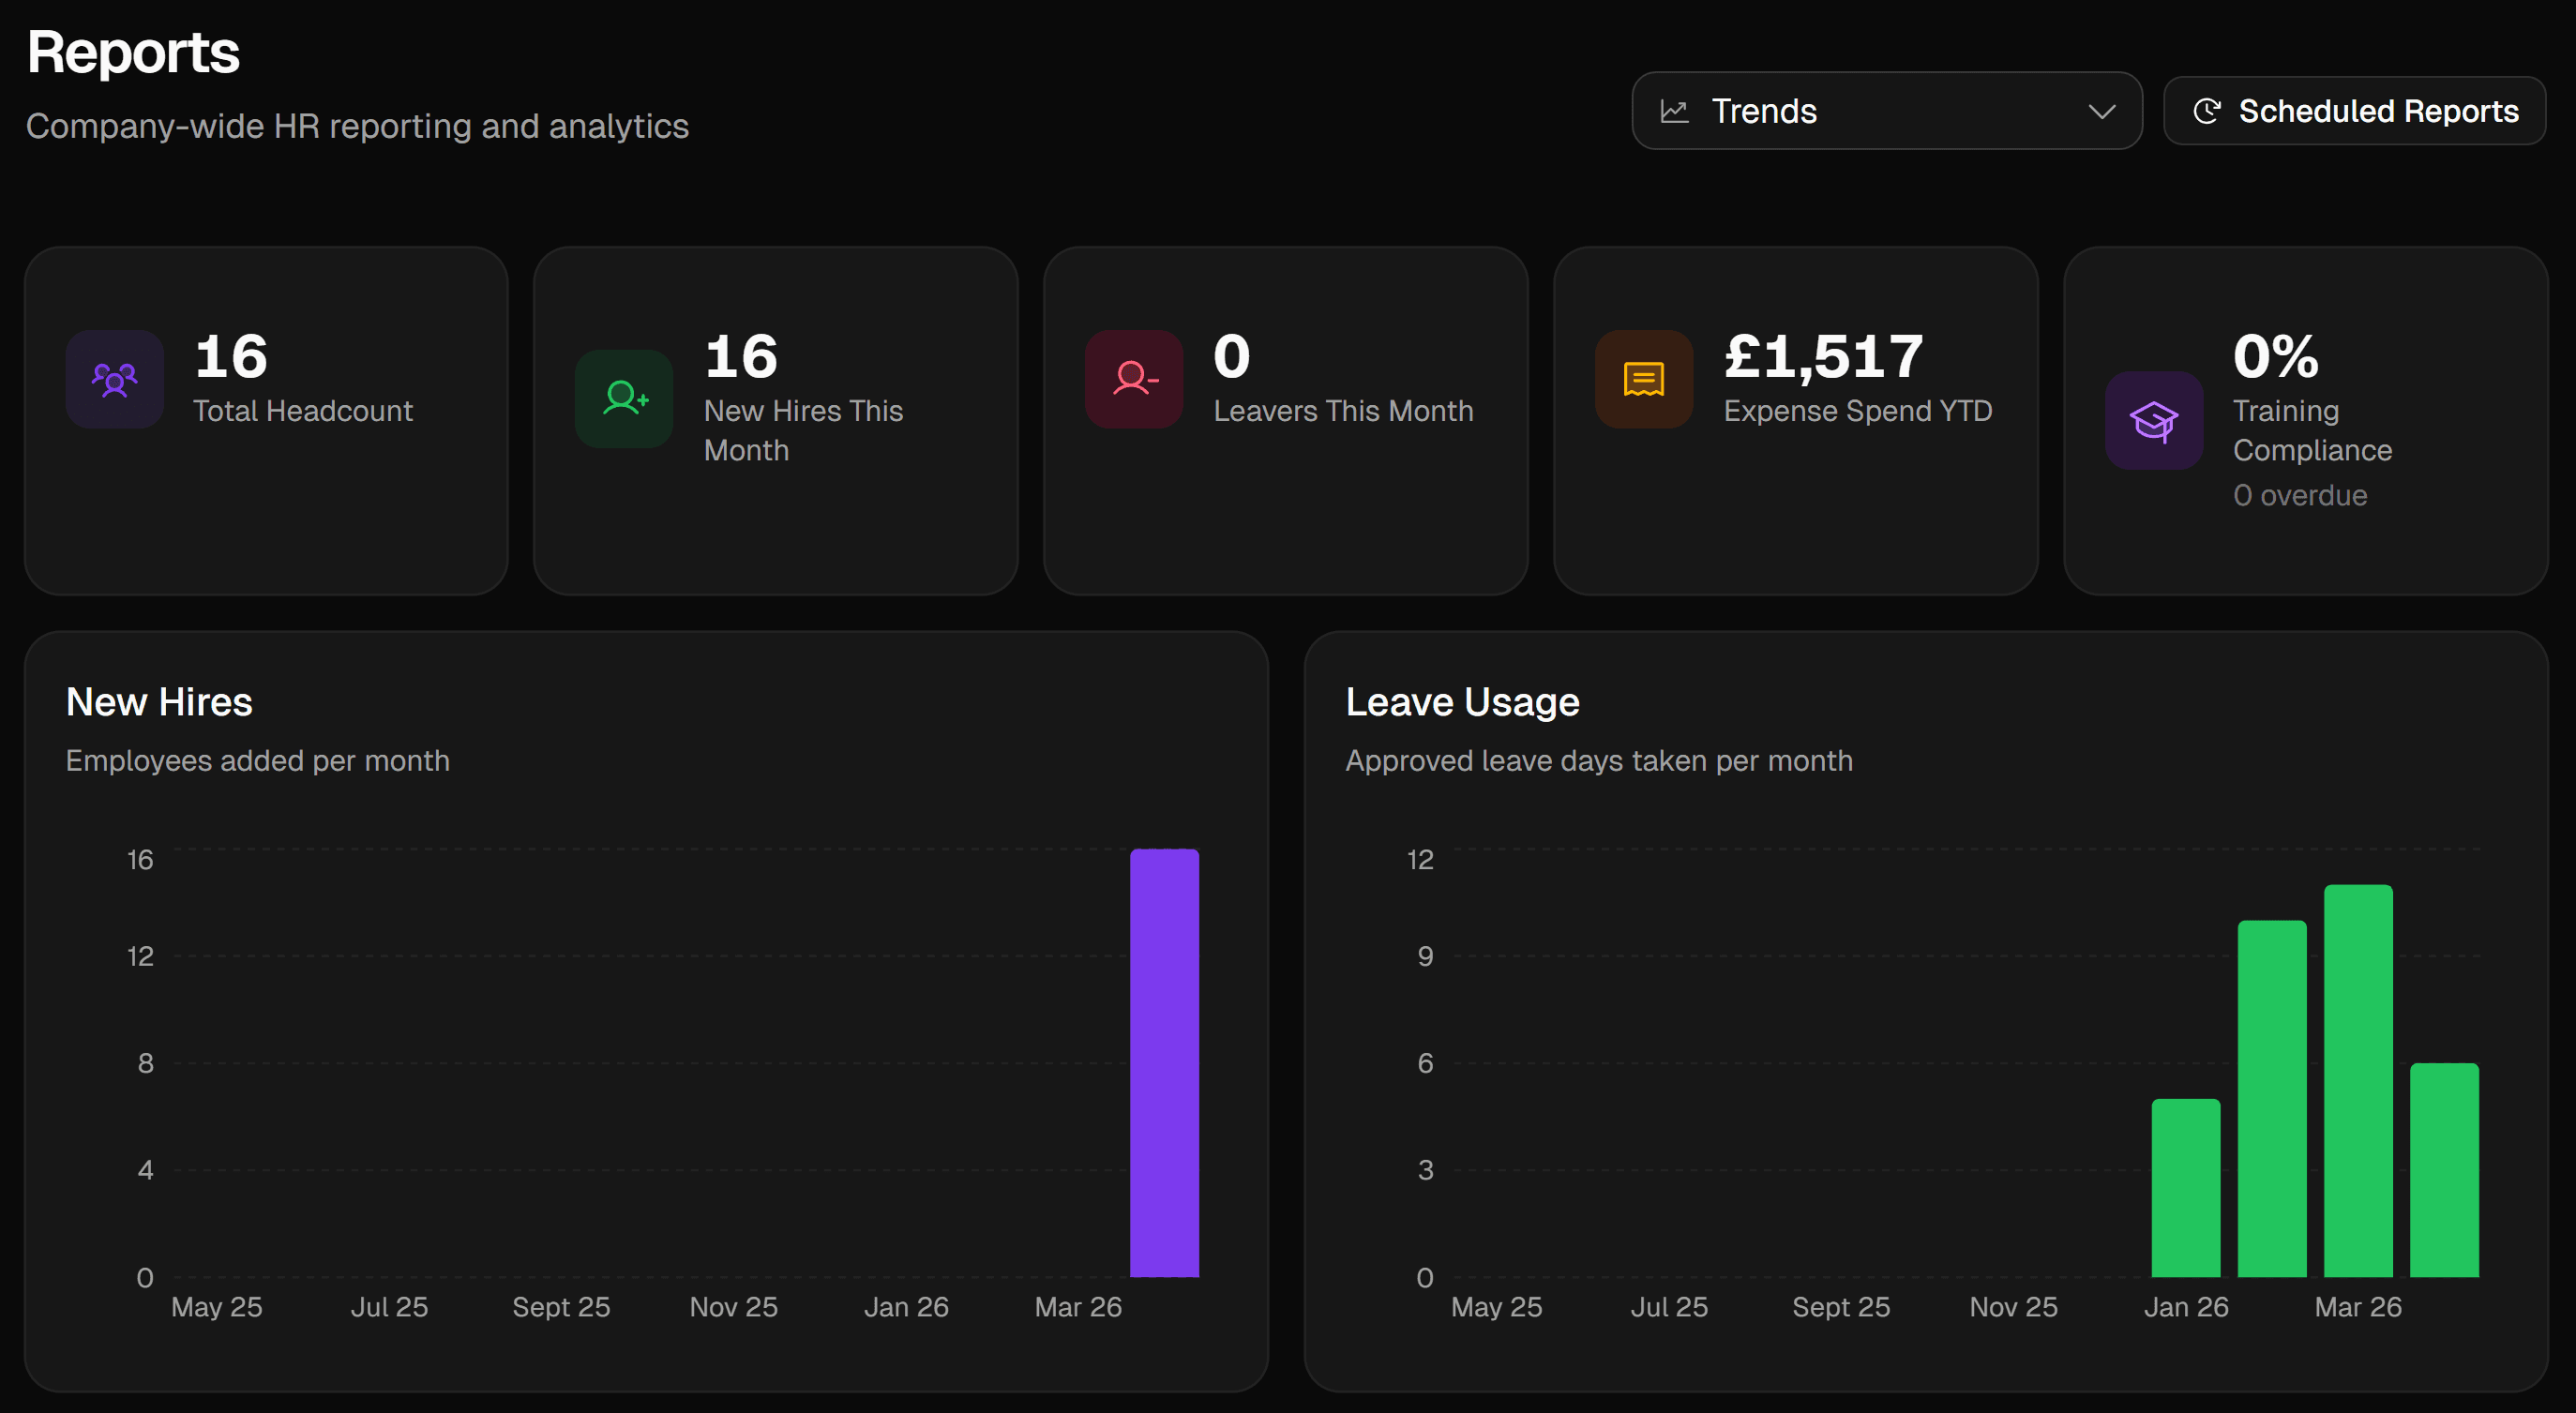2576x1413 pixels.
Task: Click the Jan 26 leave usage bar
Action: tap(2186, 1188)
